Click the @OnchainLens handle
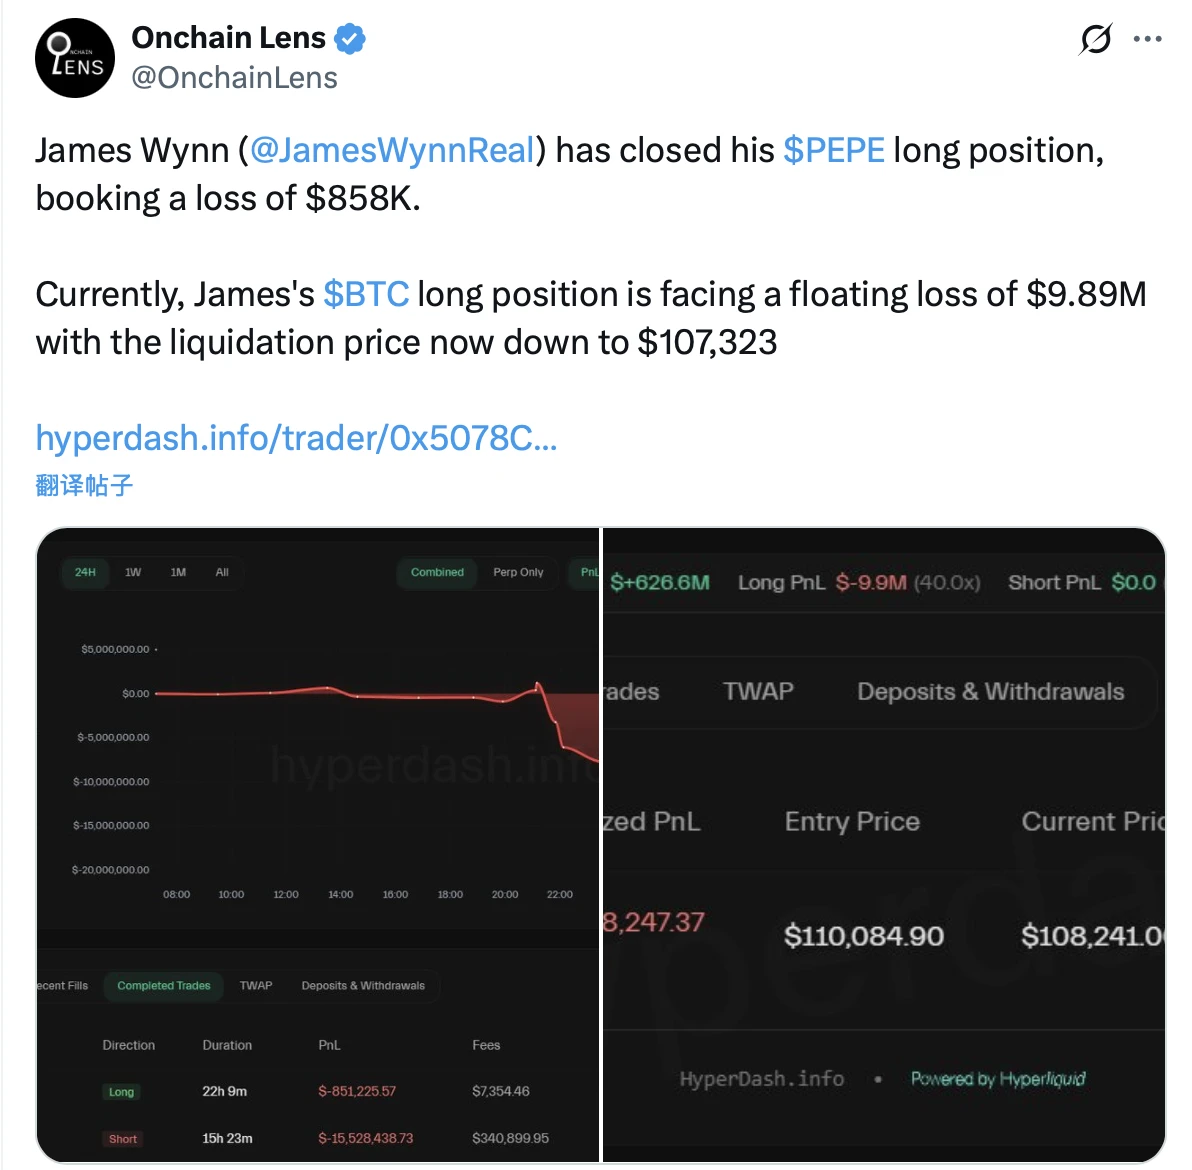This screenshot has width=1192, height=1170. click(234, 78)
